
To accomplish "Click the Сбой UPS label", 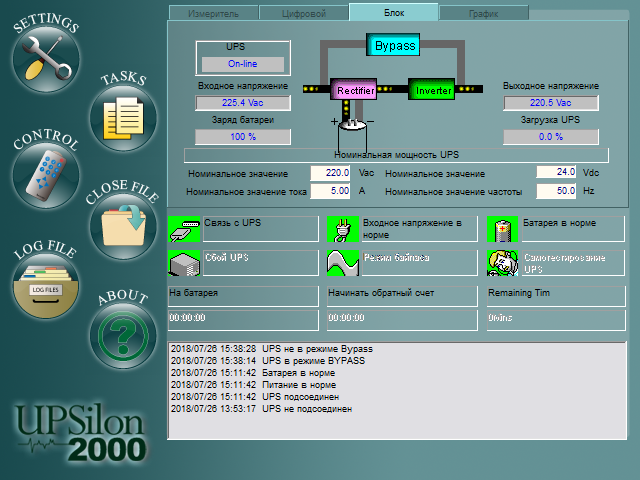I will tap(261, 263).
